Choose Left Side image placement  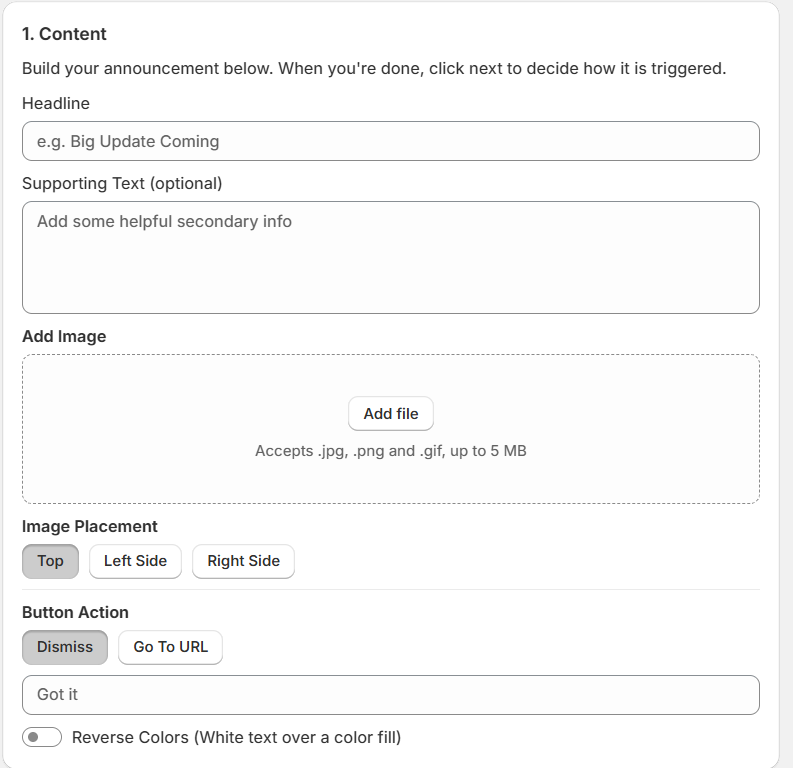point(135,561)
